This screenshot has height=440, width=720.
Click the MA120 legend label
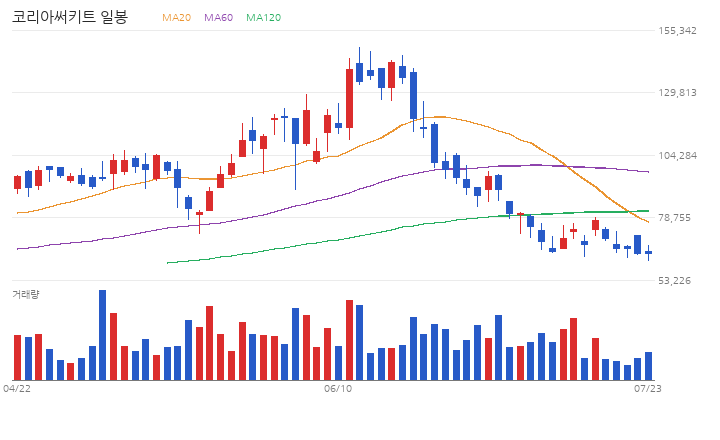pyautogui.click(x=264, y=17)
